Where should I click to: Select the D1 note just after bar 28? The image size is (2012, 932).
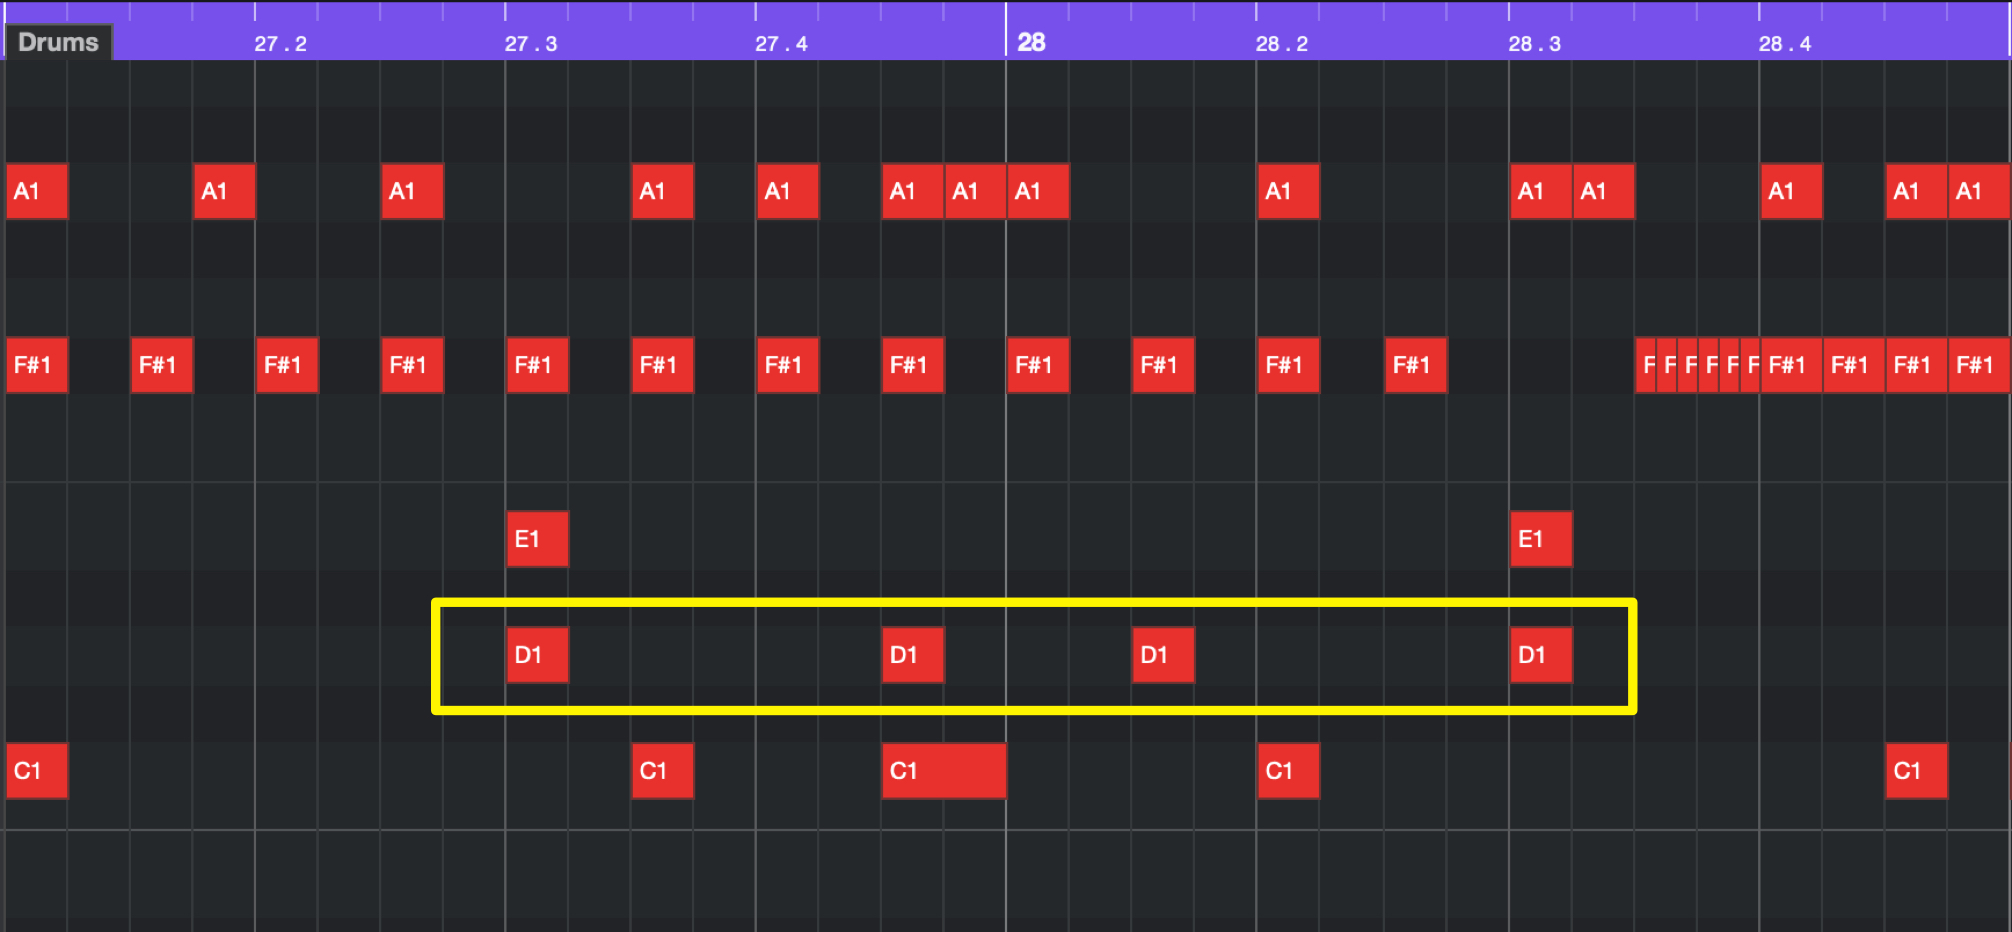pos(1163,655)
